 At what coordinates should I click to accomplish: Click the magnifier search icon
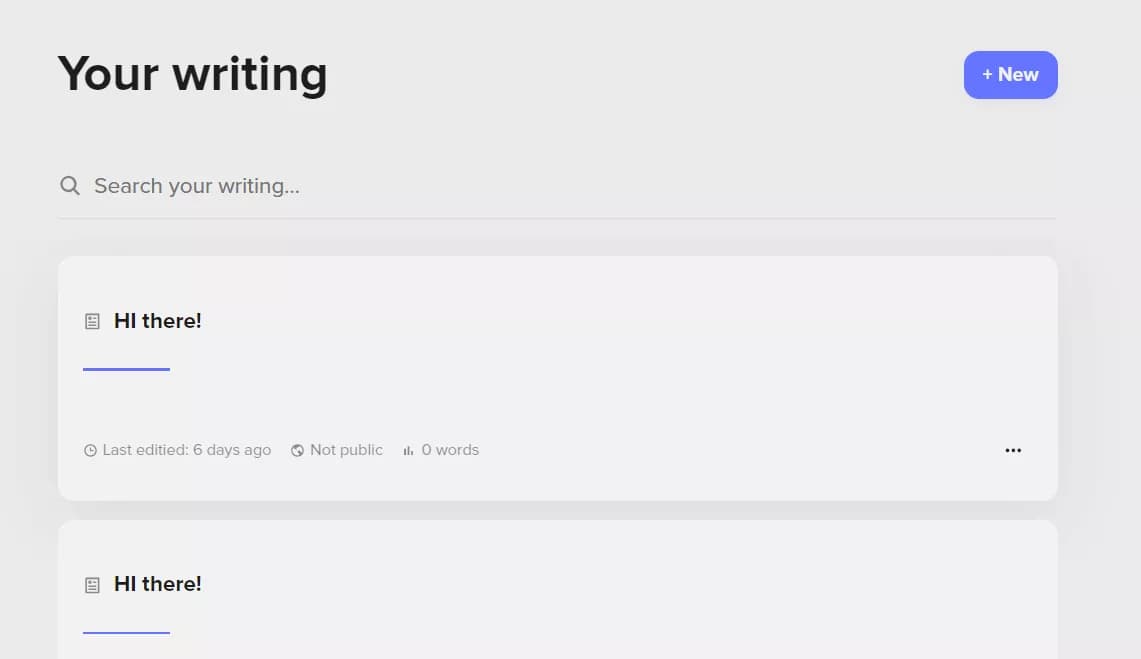(x=70, y=185)
